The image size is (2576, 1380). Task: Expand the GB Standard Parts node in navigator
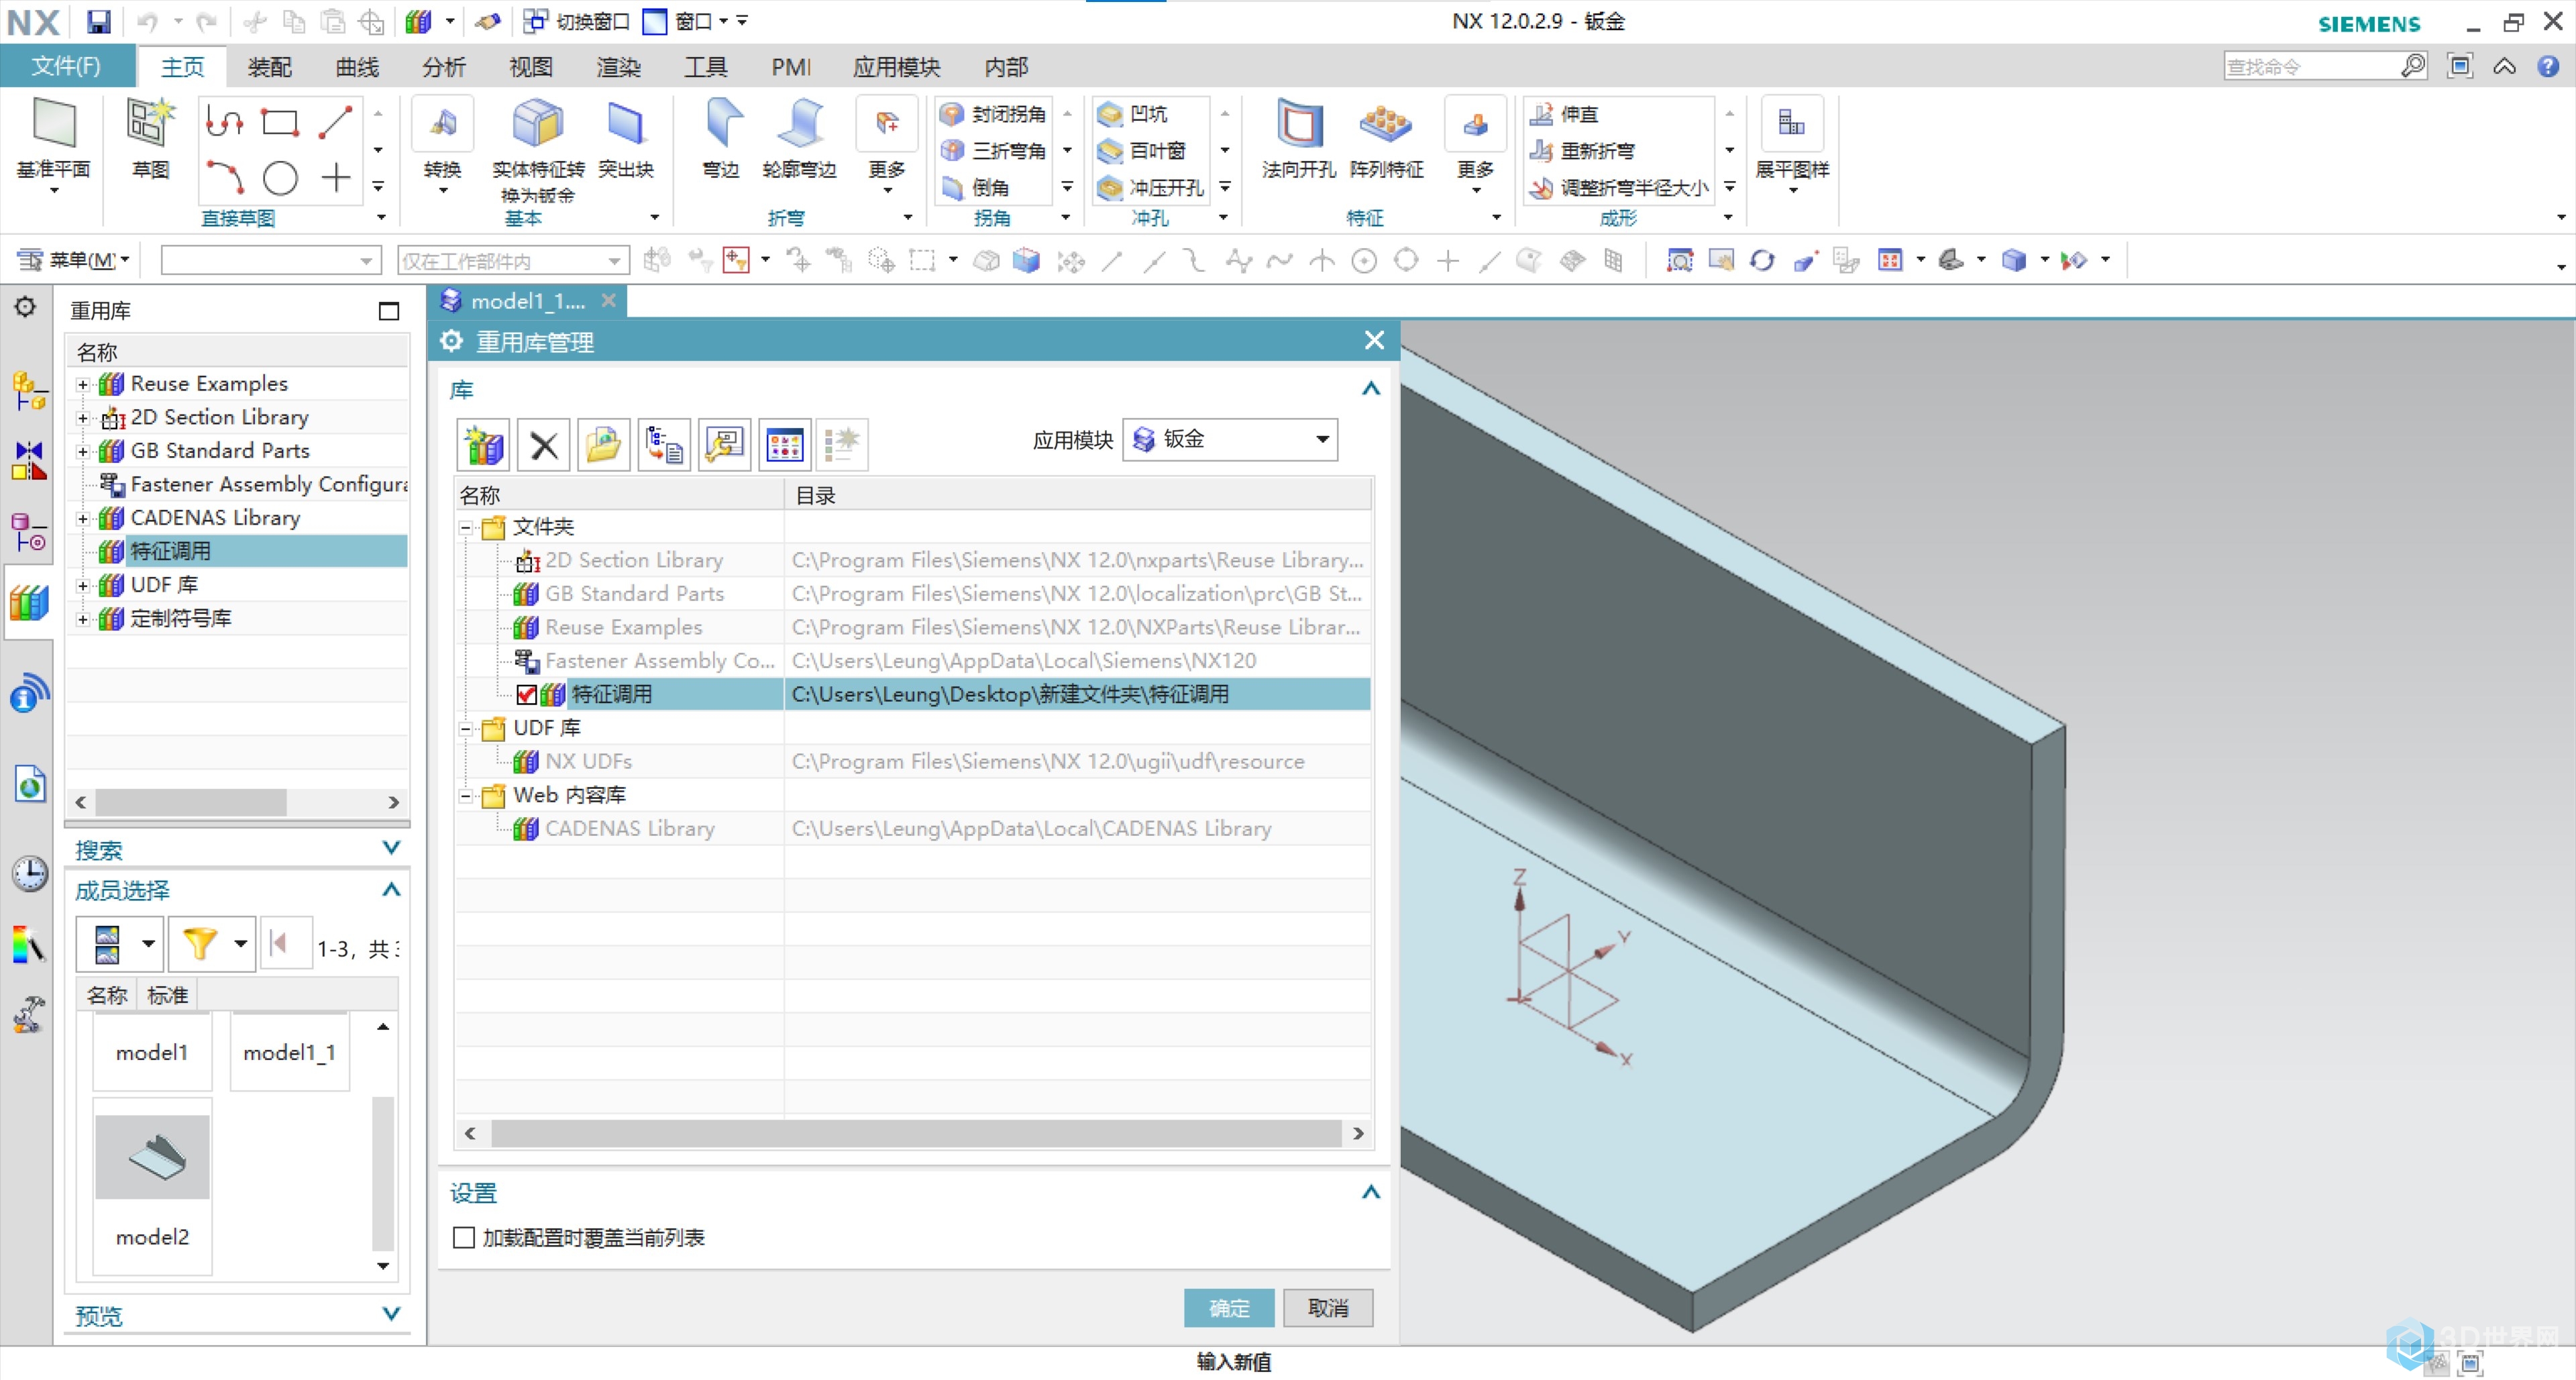coord(83,451)
